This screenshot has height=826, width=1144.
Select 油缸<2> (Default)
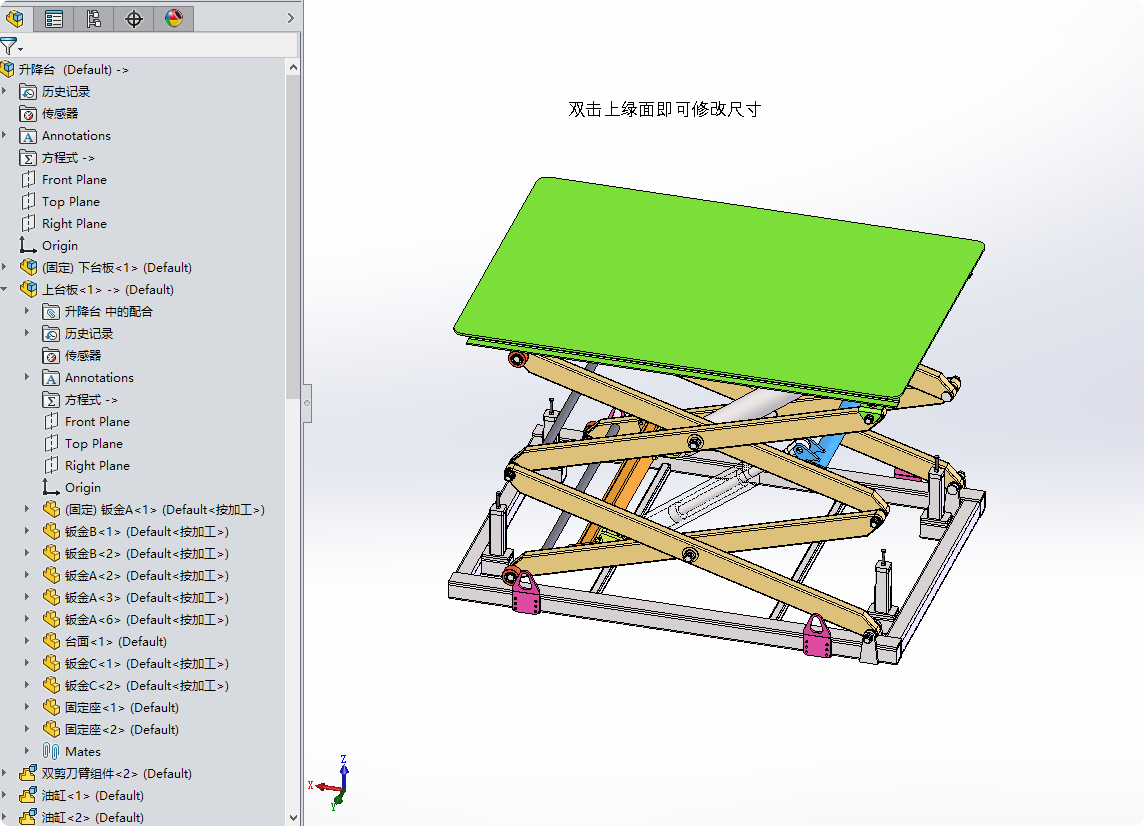(93, 817)
